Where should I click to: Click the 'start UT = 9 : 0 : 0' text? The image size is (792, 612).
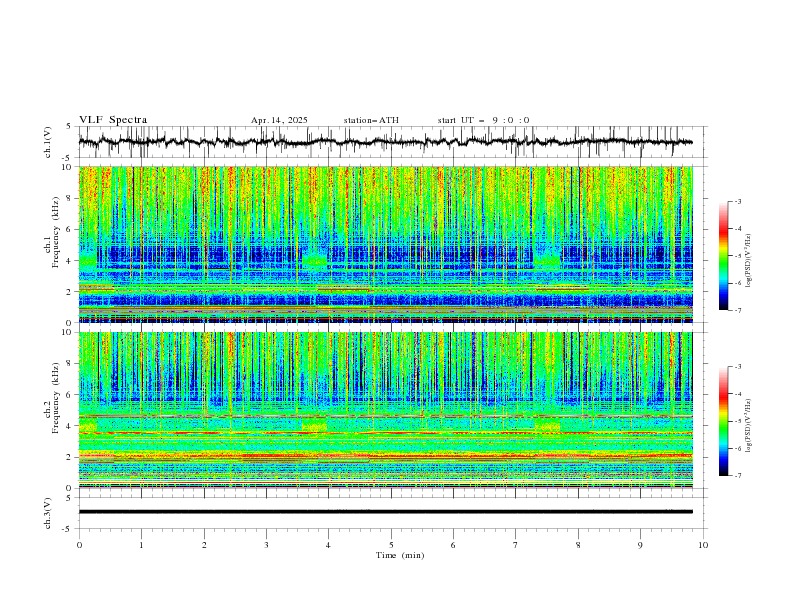pyautogui.click(x=483, y=120)
